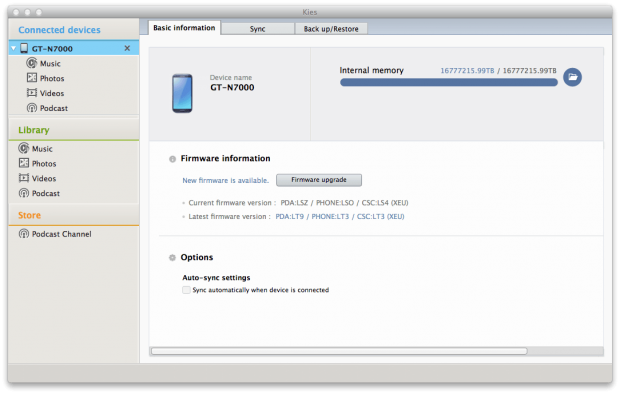Open the device Music icon under GT-N7000
Viewport: 620px width, 394px height.
point(32,63)
